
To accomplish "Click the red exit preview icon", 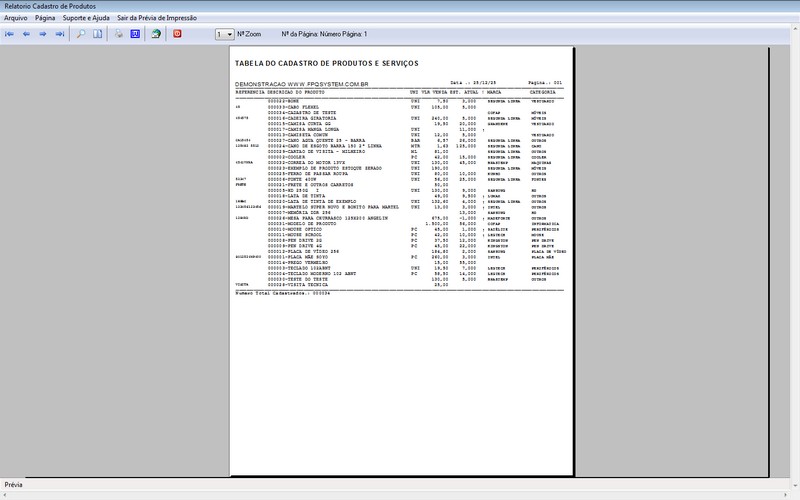I will pyautogui.click(x=177, y=34).
